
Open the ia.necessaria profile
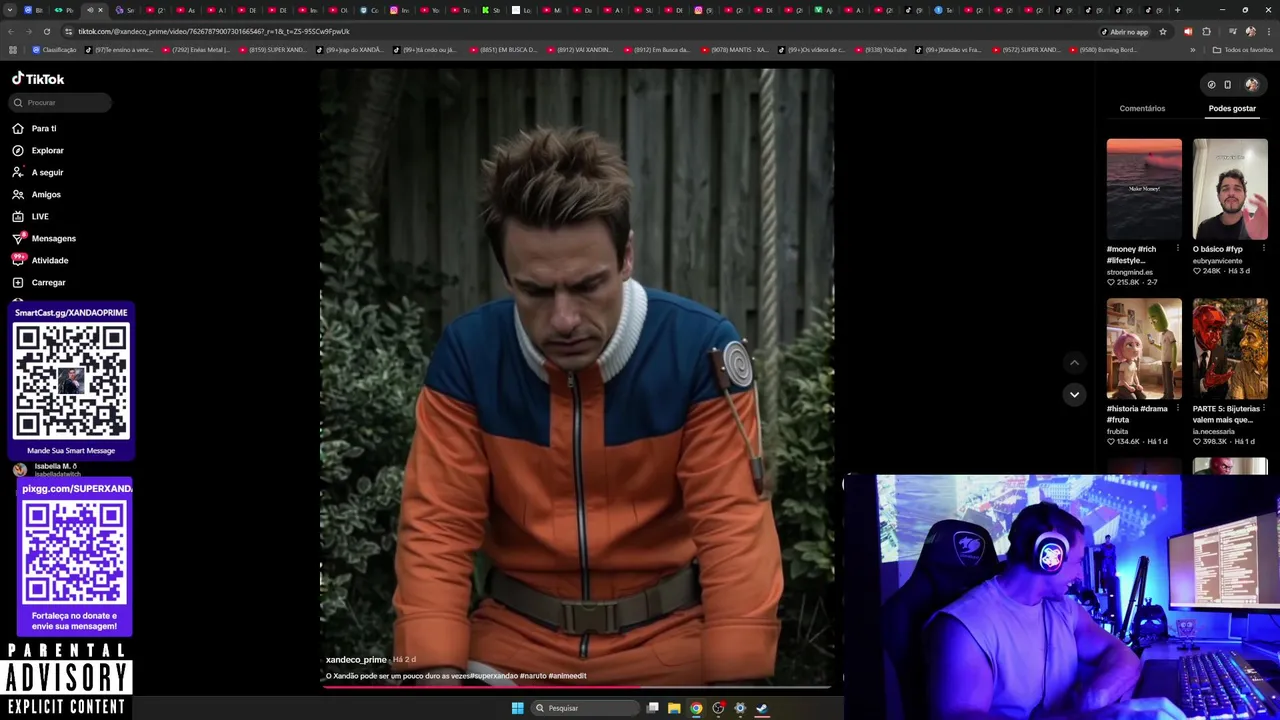click(1213, 431)
